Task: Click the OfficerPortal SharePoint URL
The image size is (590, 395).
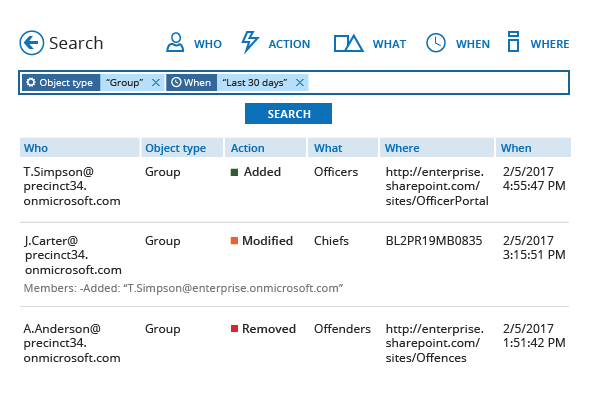Action: tap(437, 186)
